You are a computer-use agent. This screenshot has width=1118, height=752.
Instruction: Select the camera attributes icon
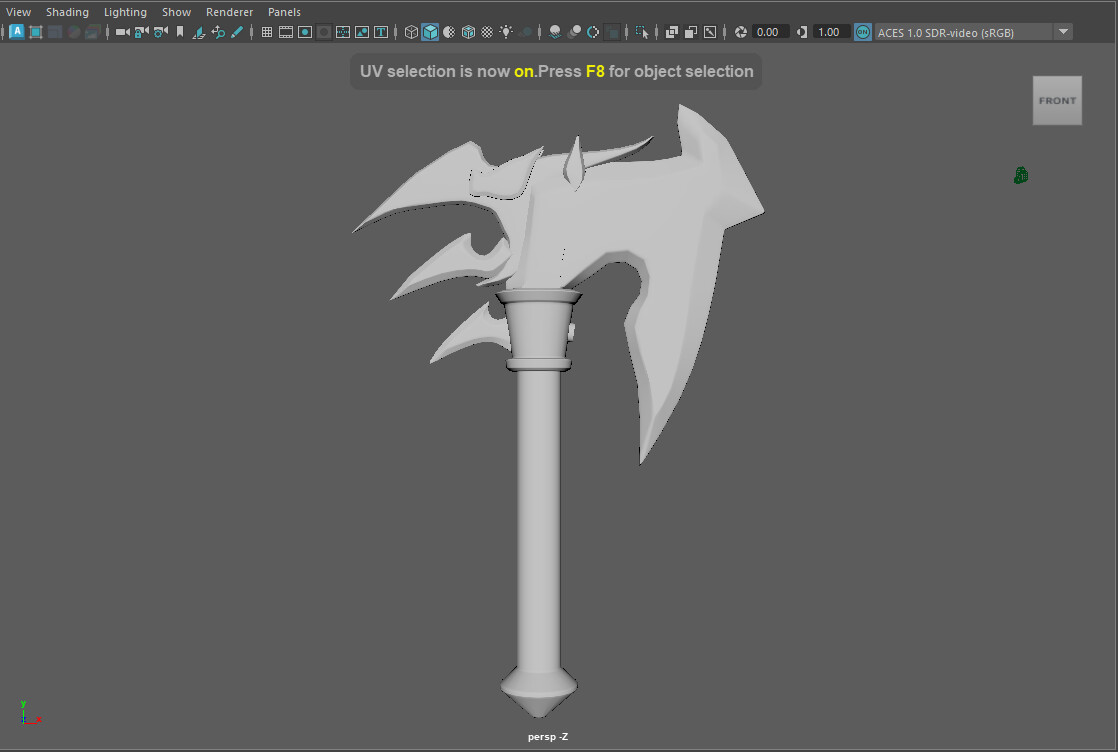tap(159, 31)
